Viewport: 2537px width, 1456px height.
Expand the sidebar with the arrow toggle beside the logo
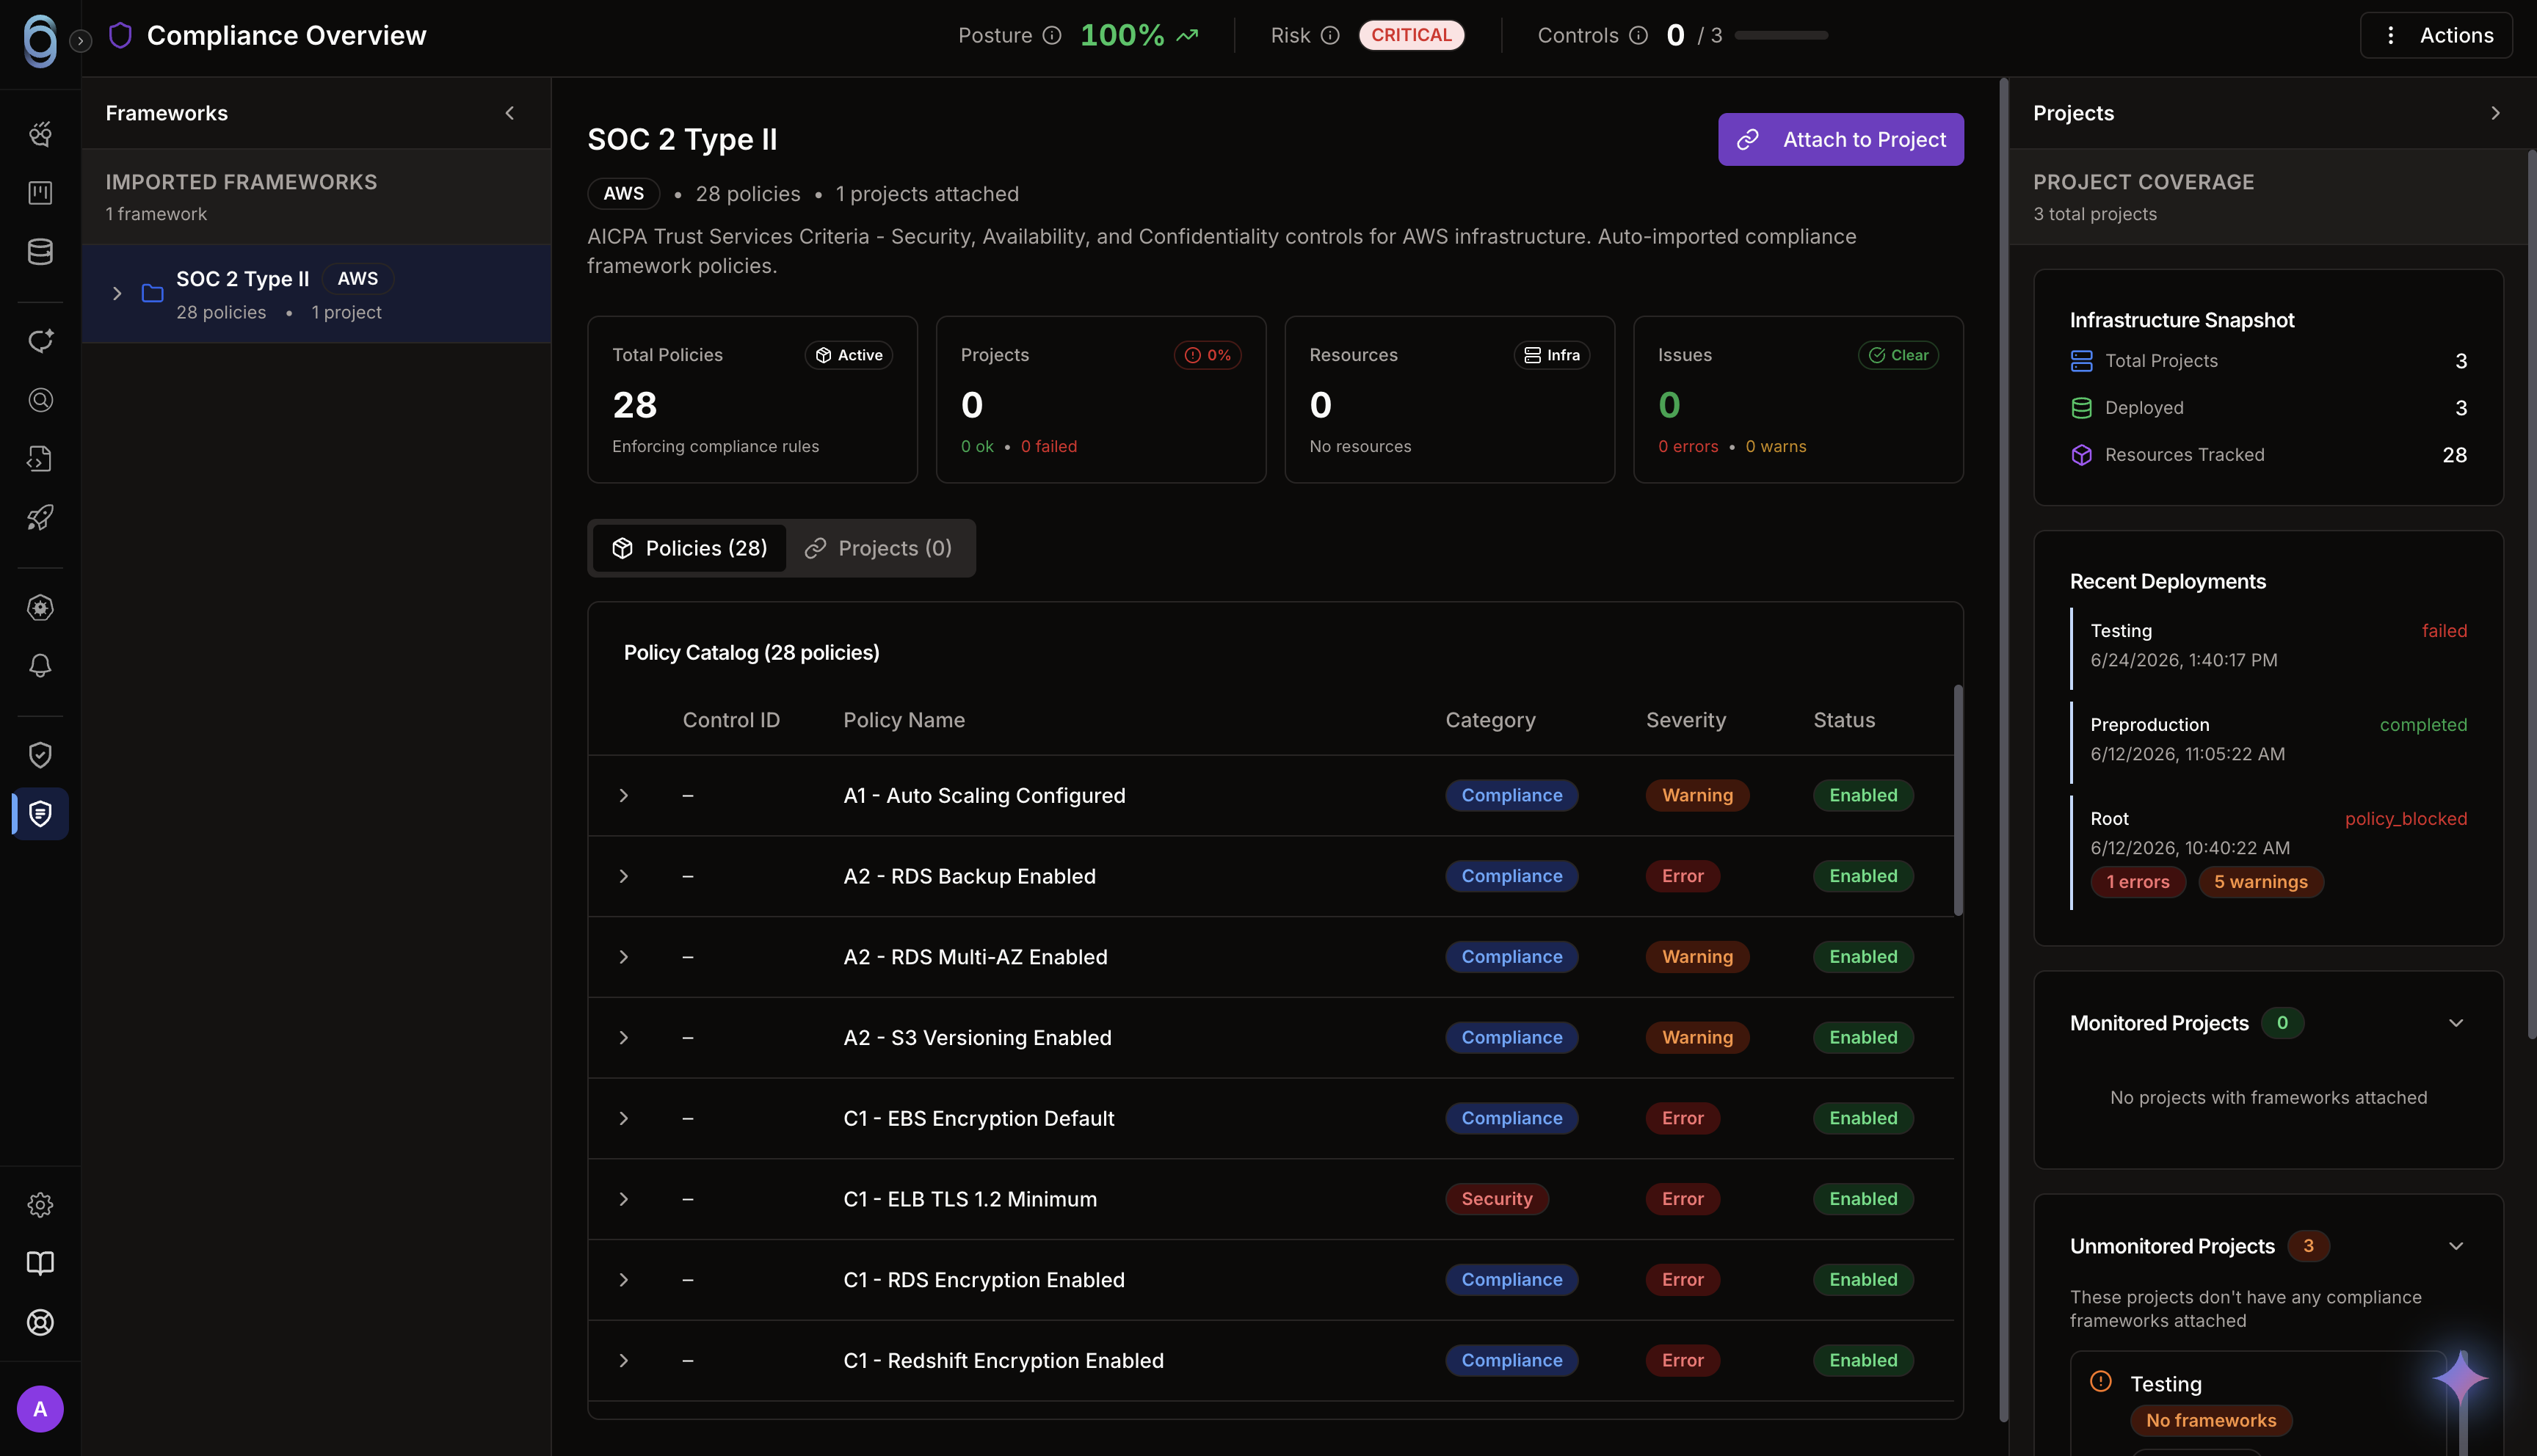pyautogui.click(x=81, y=41)
